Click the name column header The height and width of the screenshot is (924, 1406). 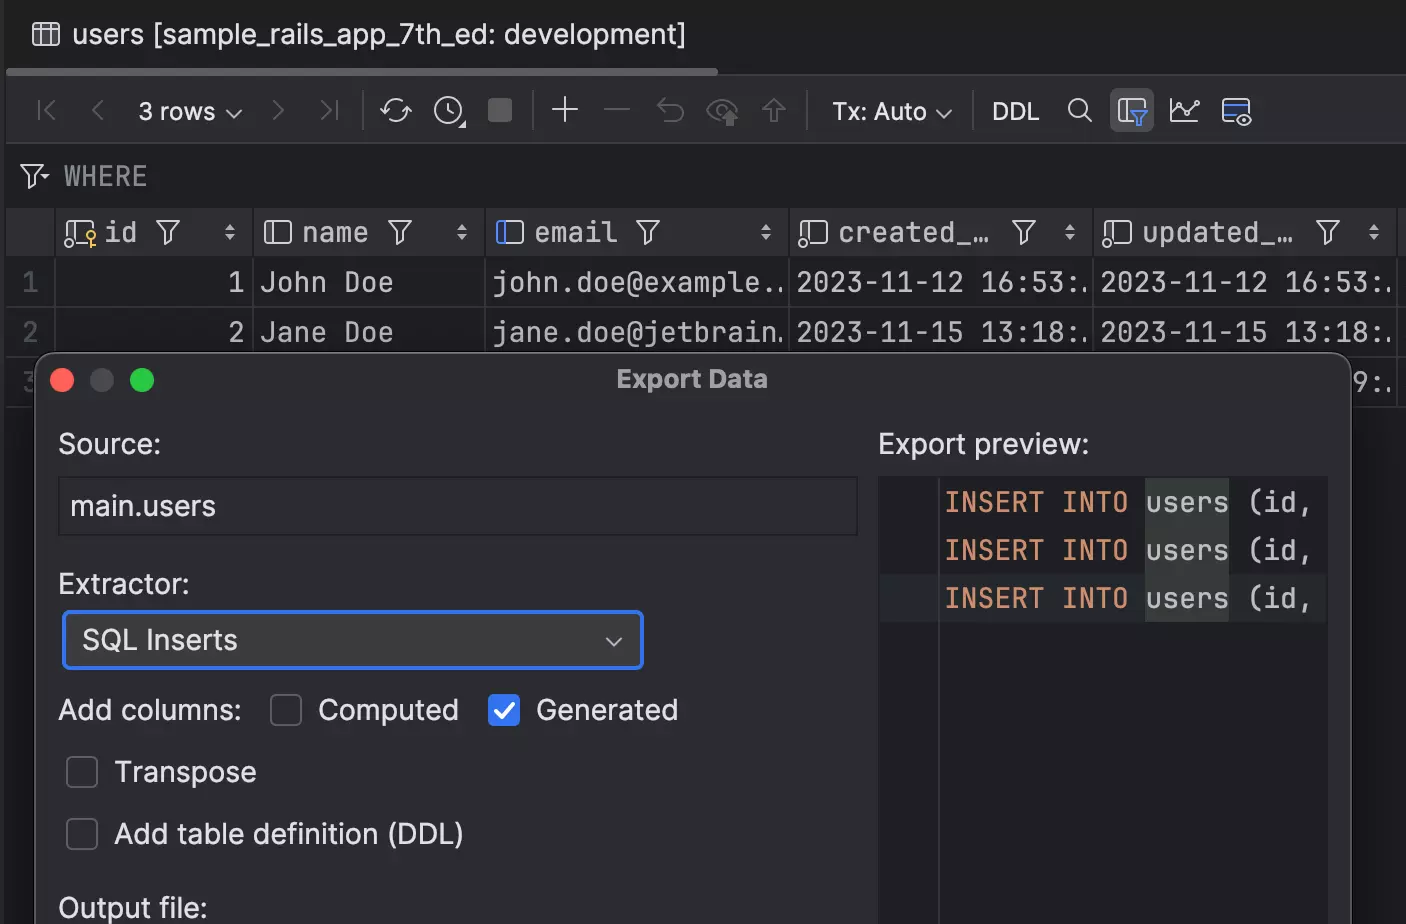[335, 233]
